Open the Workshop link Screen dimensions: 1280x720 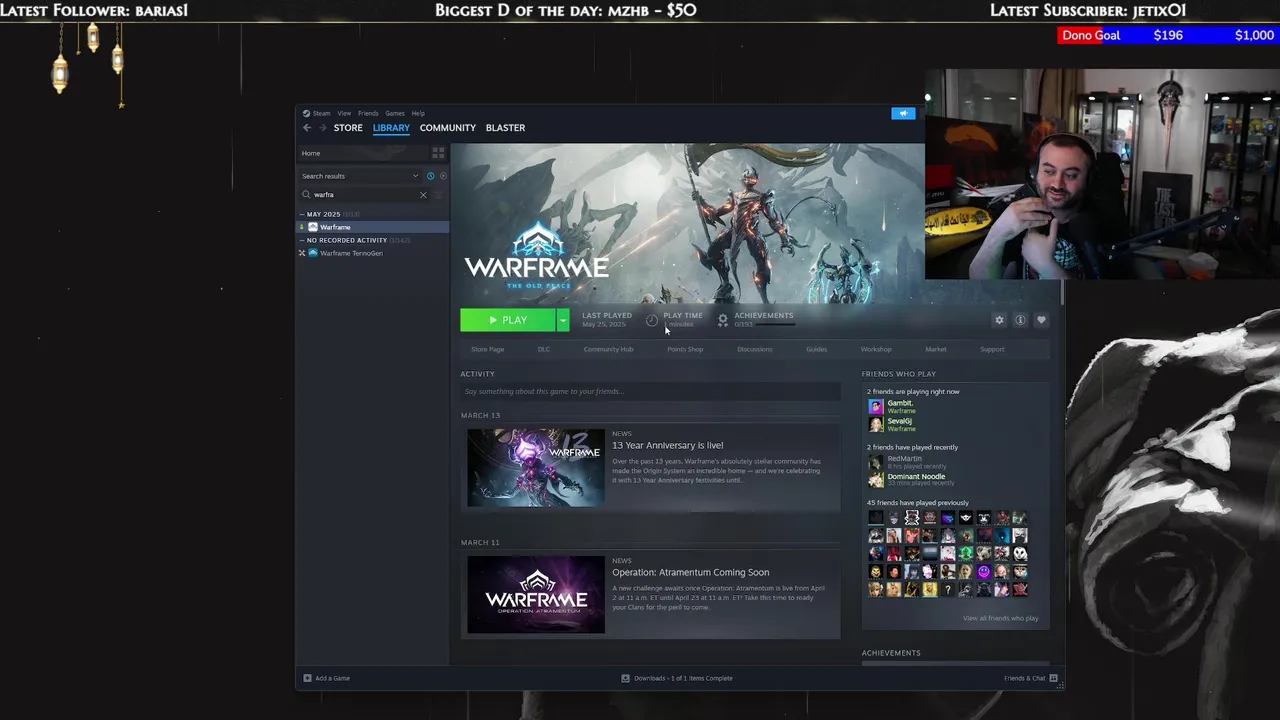coord(876,349)
